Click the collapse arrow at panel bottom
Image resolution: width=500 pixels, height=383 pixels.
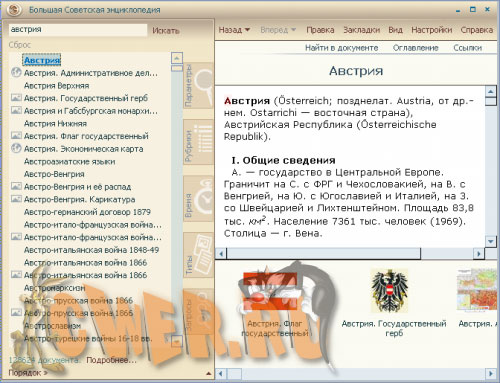pyautogui.click(x=209, y=373)
